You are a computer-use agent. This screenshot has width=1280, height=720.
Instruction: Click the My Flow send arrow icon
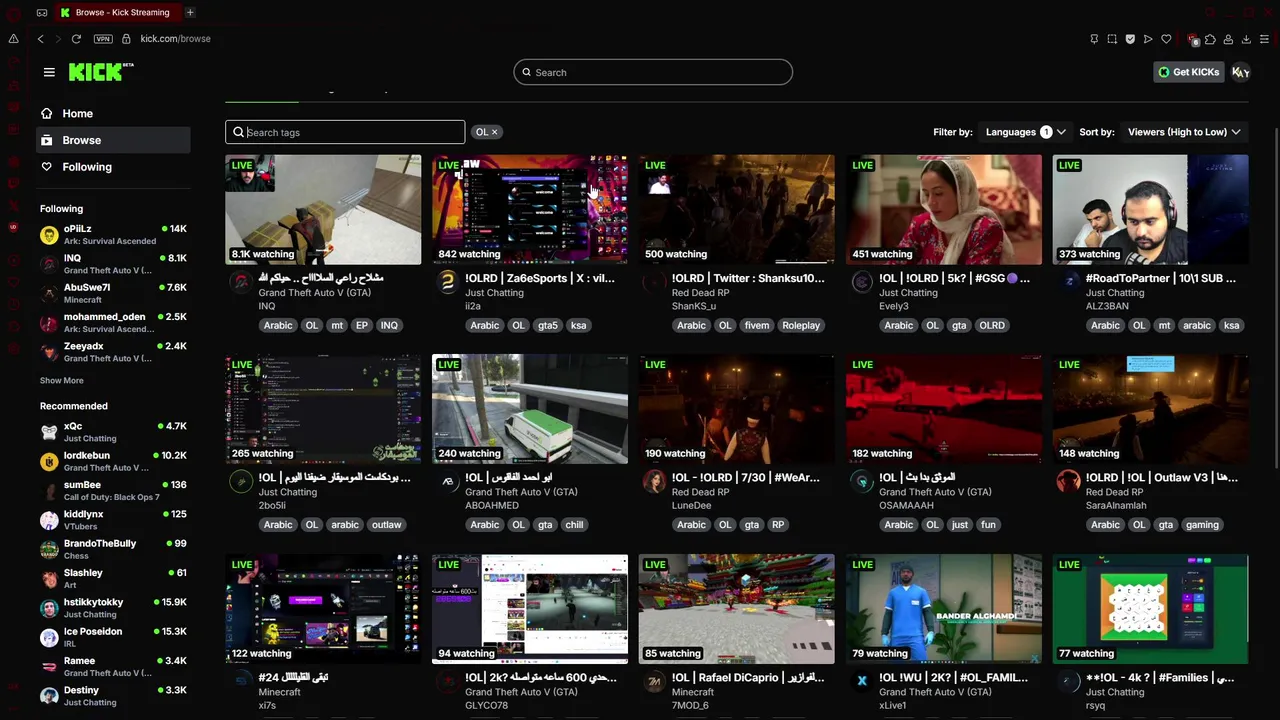pos(1148,39)
